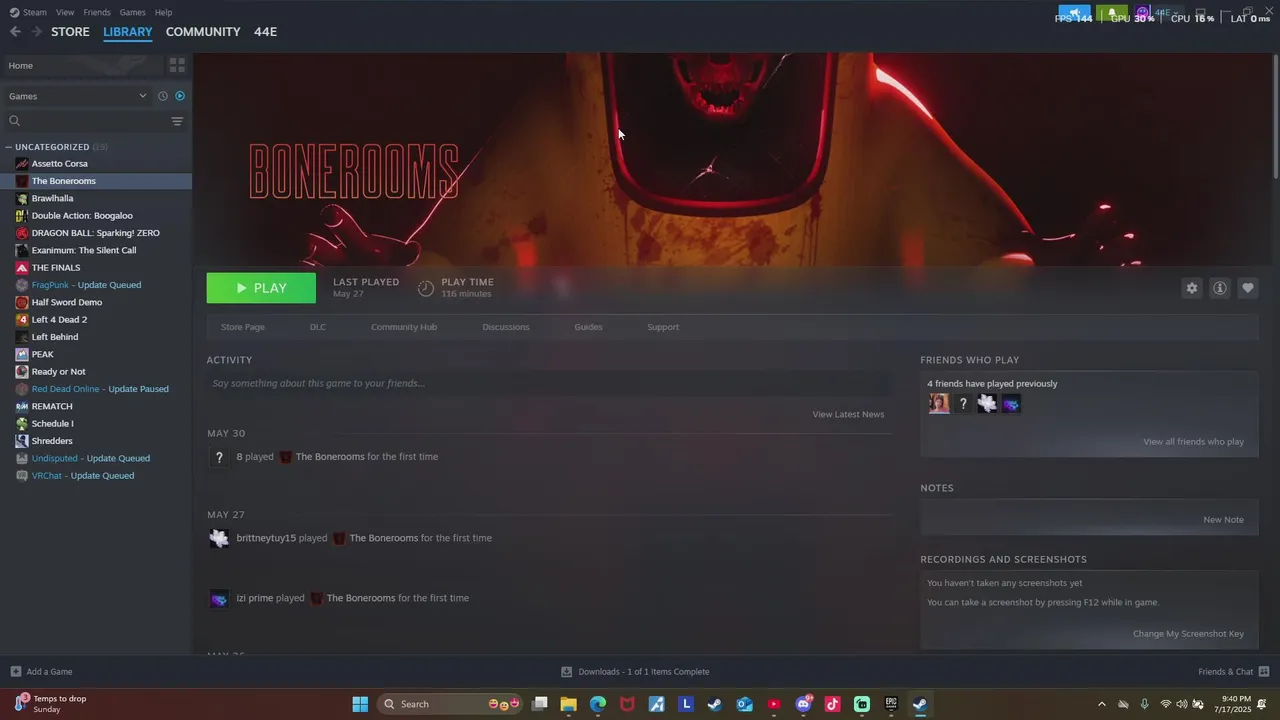
Task: Click View Latest News
Action: point(848,414)
